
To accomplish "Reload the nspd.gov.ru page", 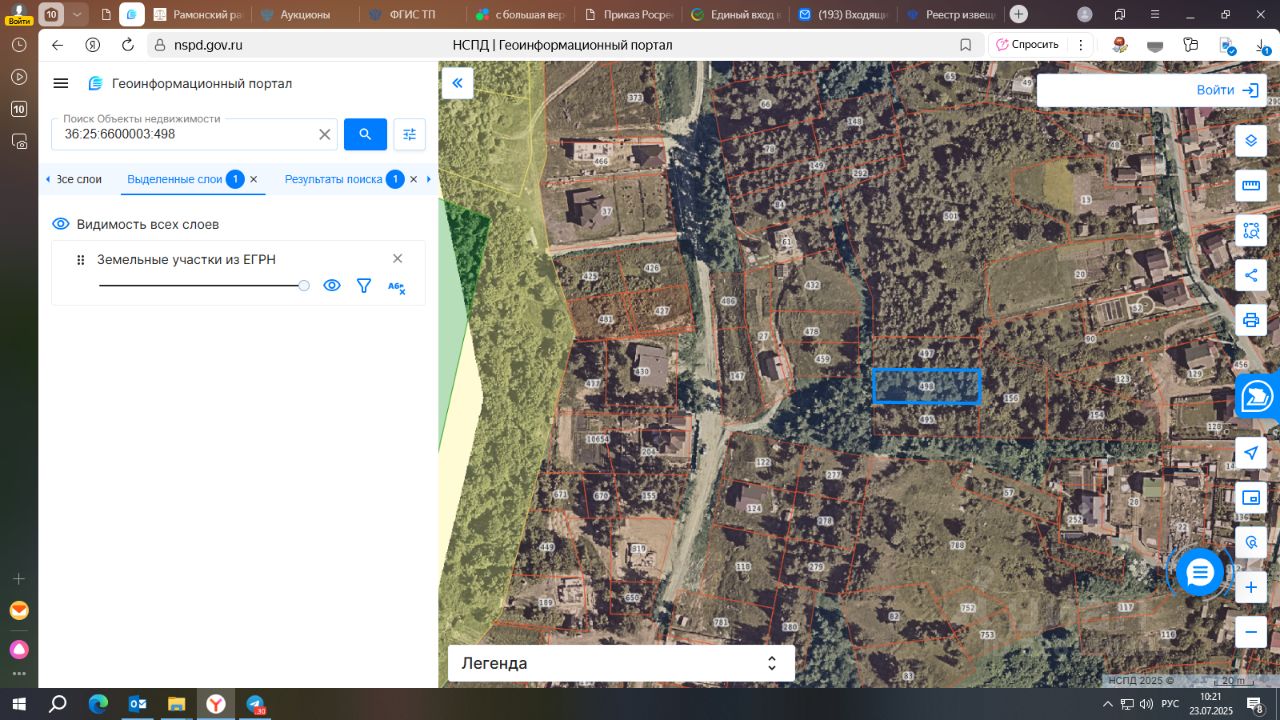I will (127, 45).
